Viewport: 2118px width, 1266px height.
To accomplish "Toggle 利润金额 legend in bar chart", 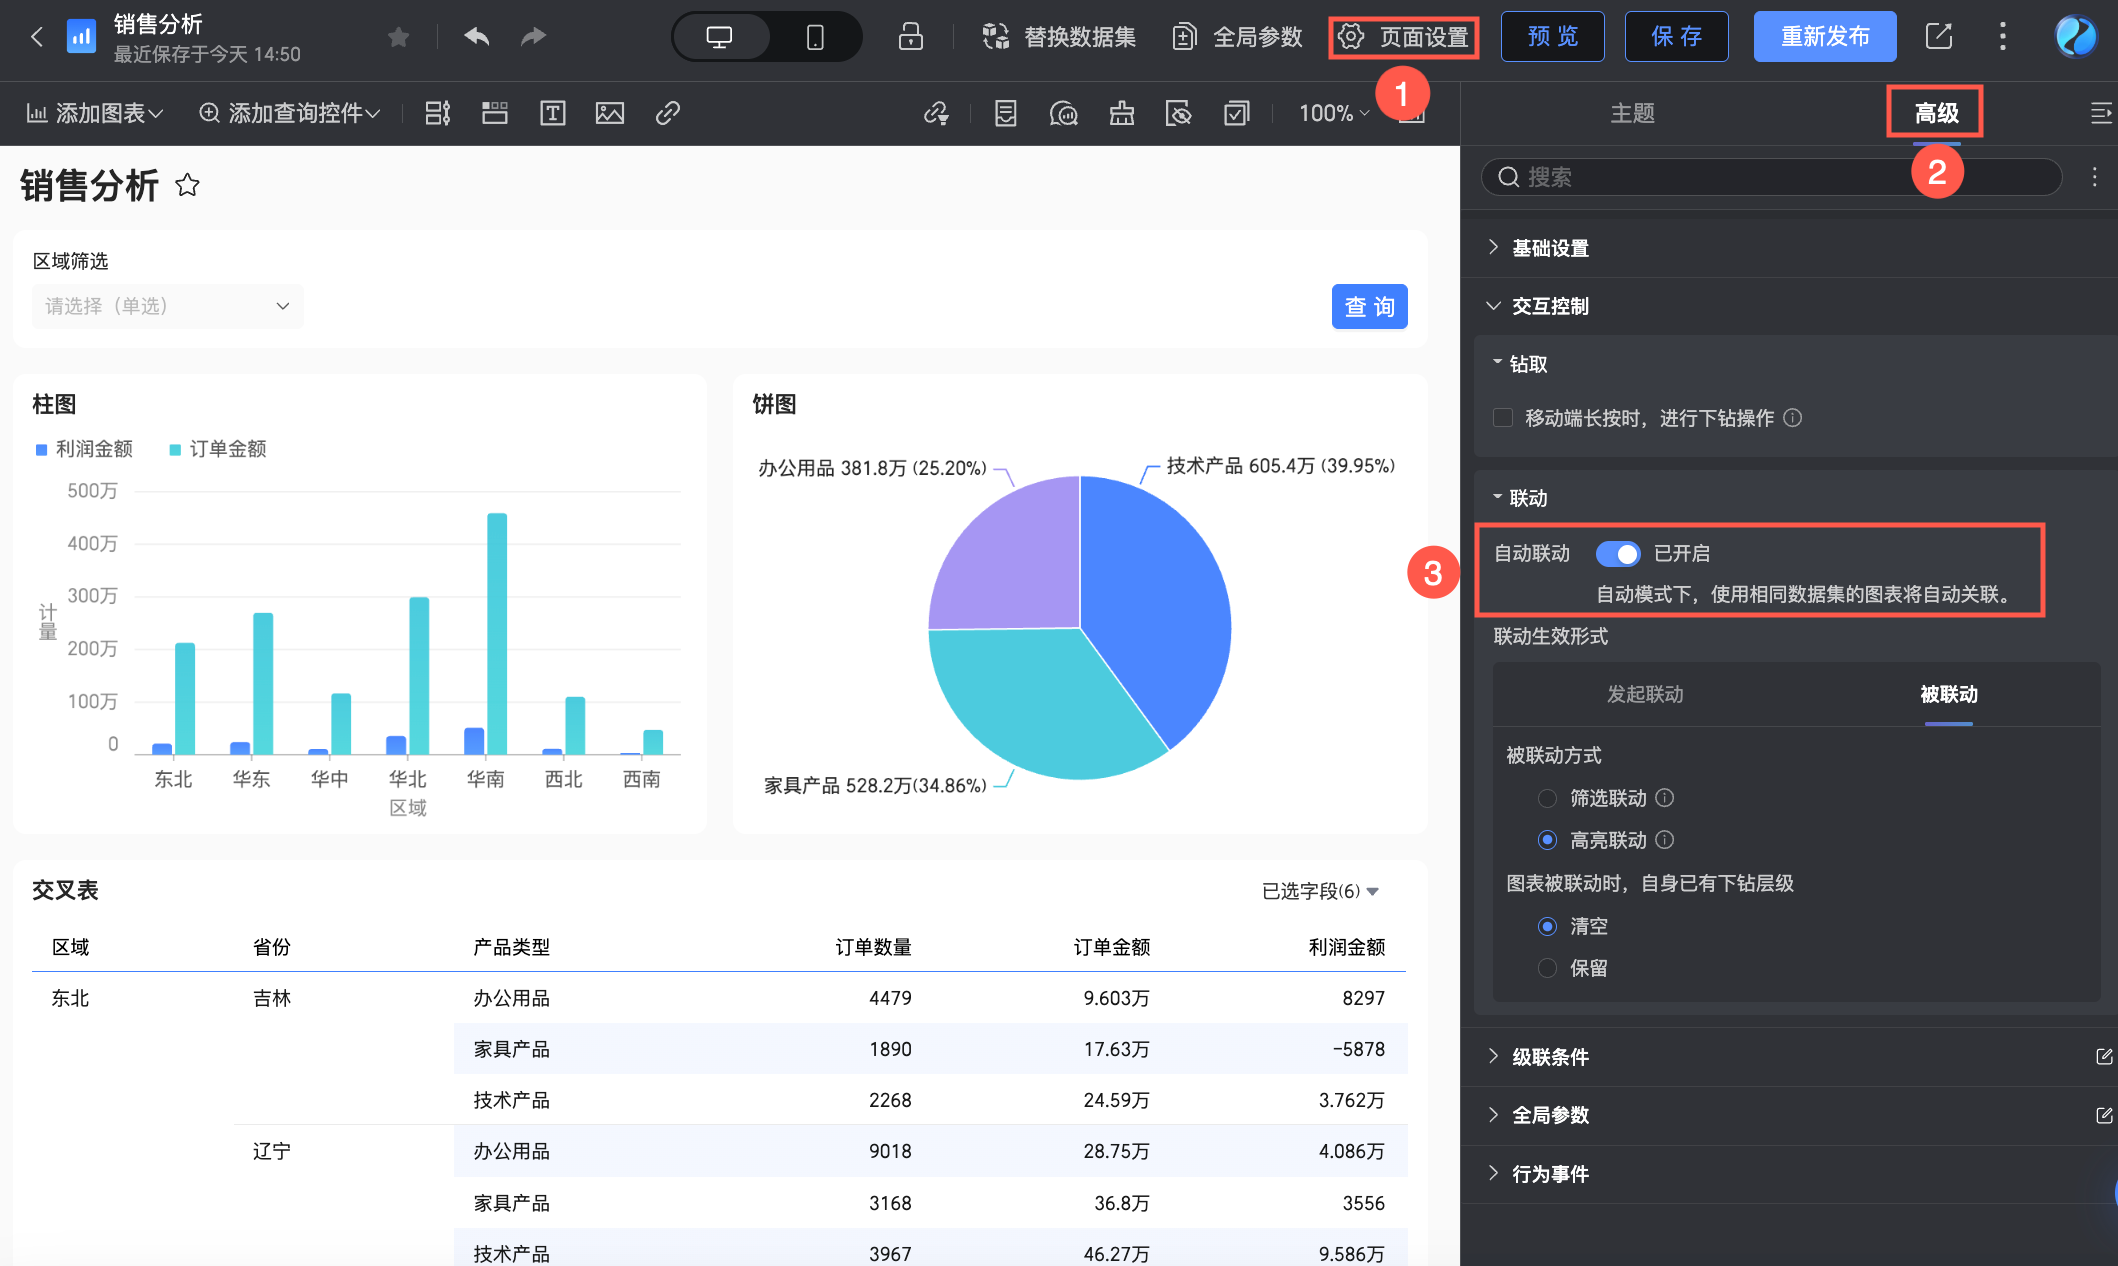I will point(84,449).
